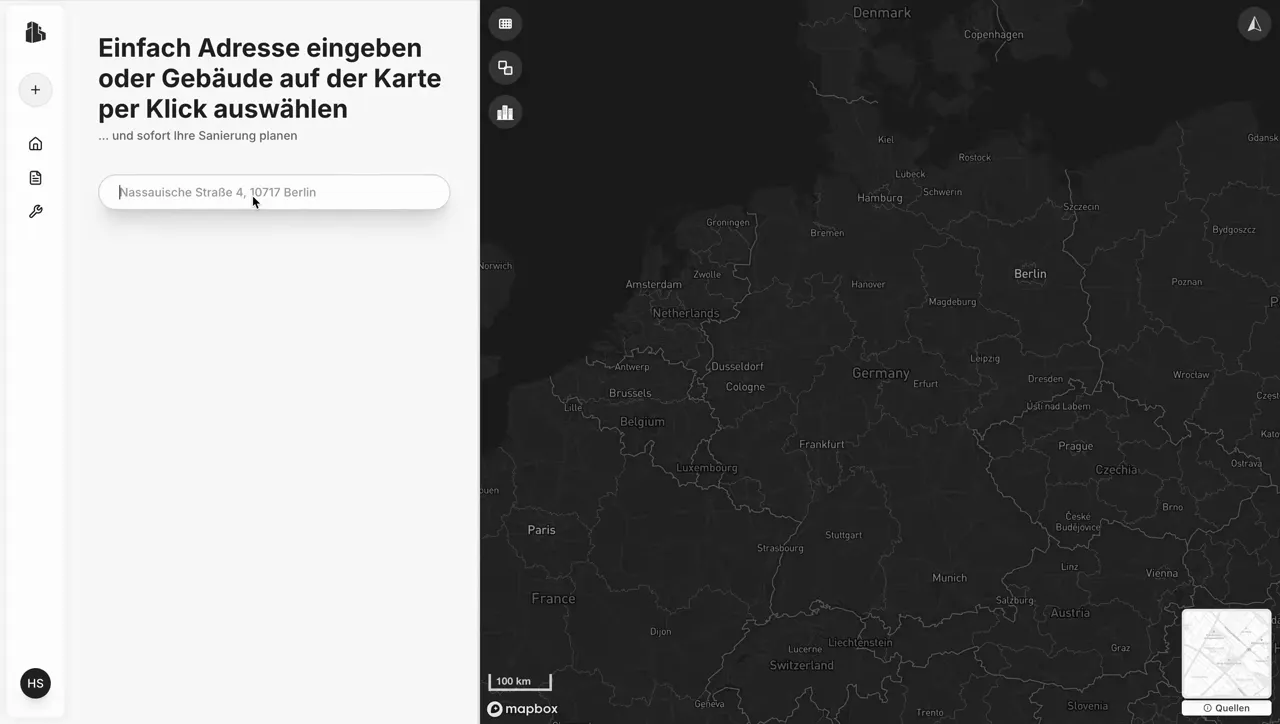1280x724 pixels.
Task: Open the documents icon in the sidebar
Action: [x=35, y=178]
